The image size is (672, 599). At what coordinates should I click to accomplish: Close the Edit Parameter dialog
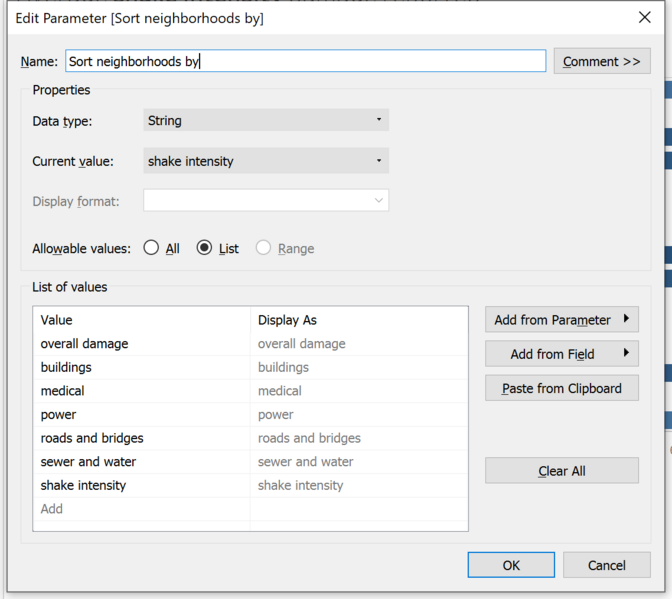click(x=645, y=18)
